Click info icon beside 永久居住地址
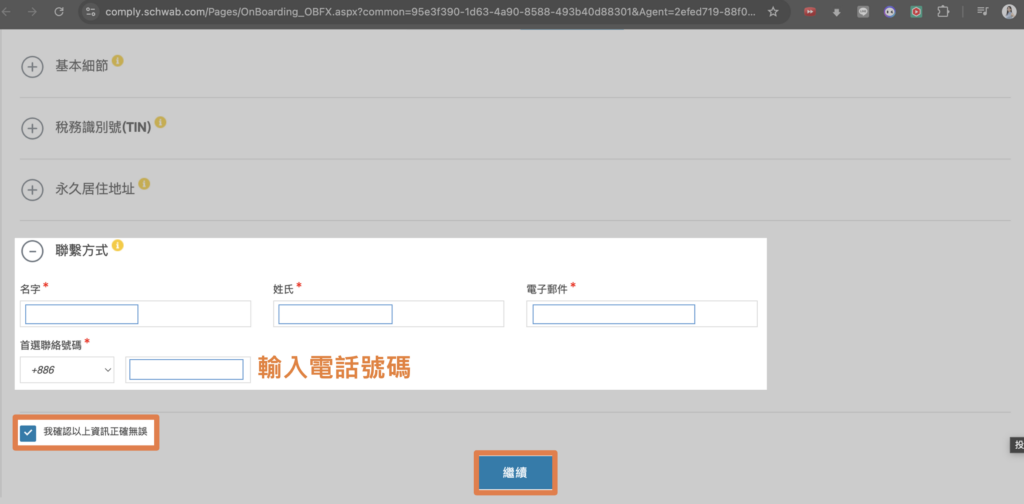This screenshot has height=504, width=1024. coord(144,184)
